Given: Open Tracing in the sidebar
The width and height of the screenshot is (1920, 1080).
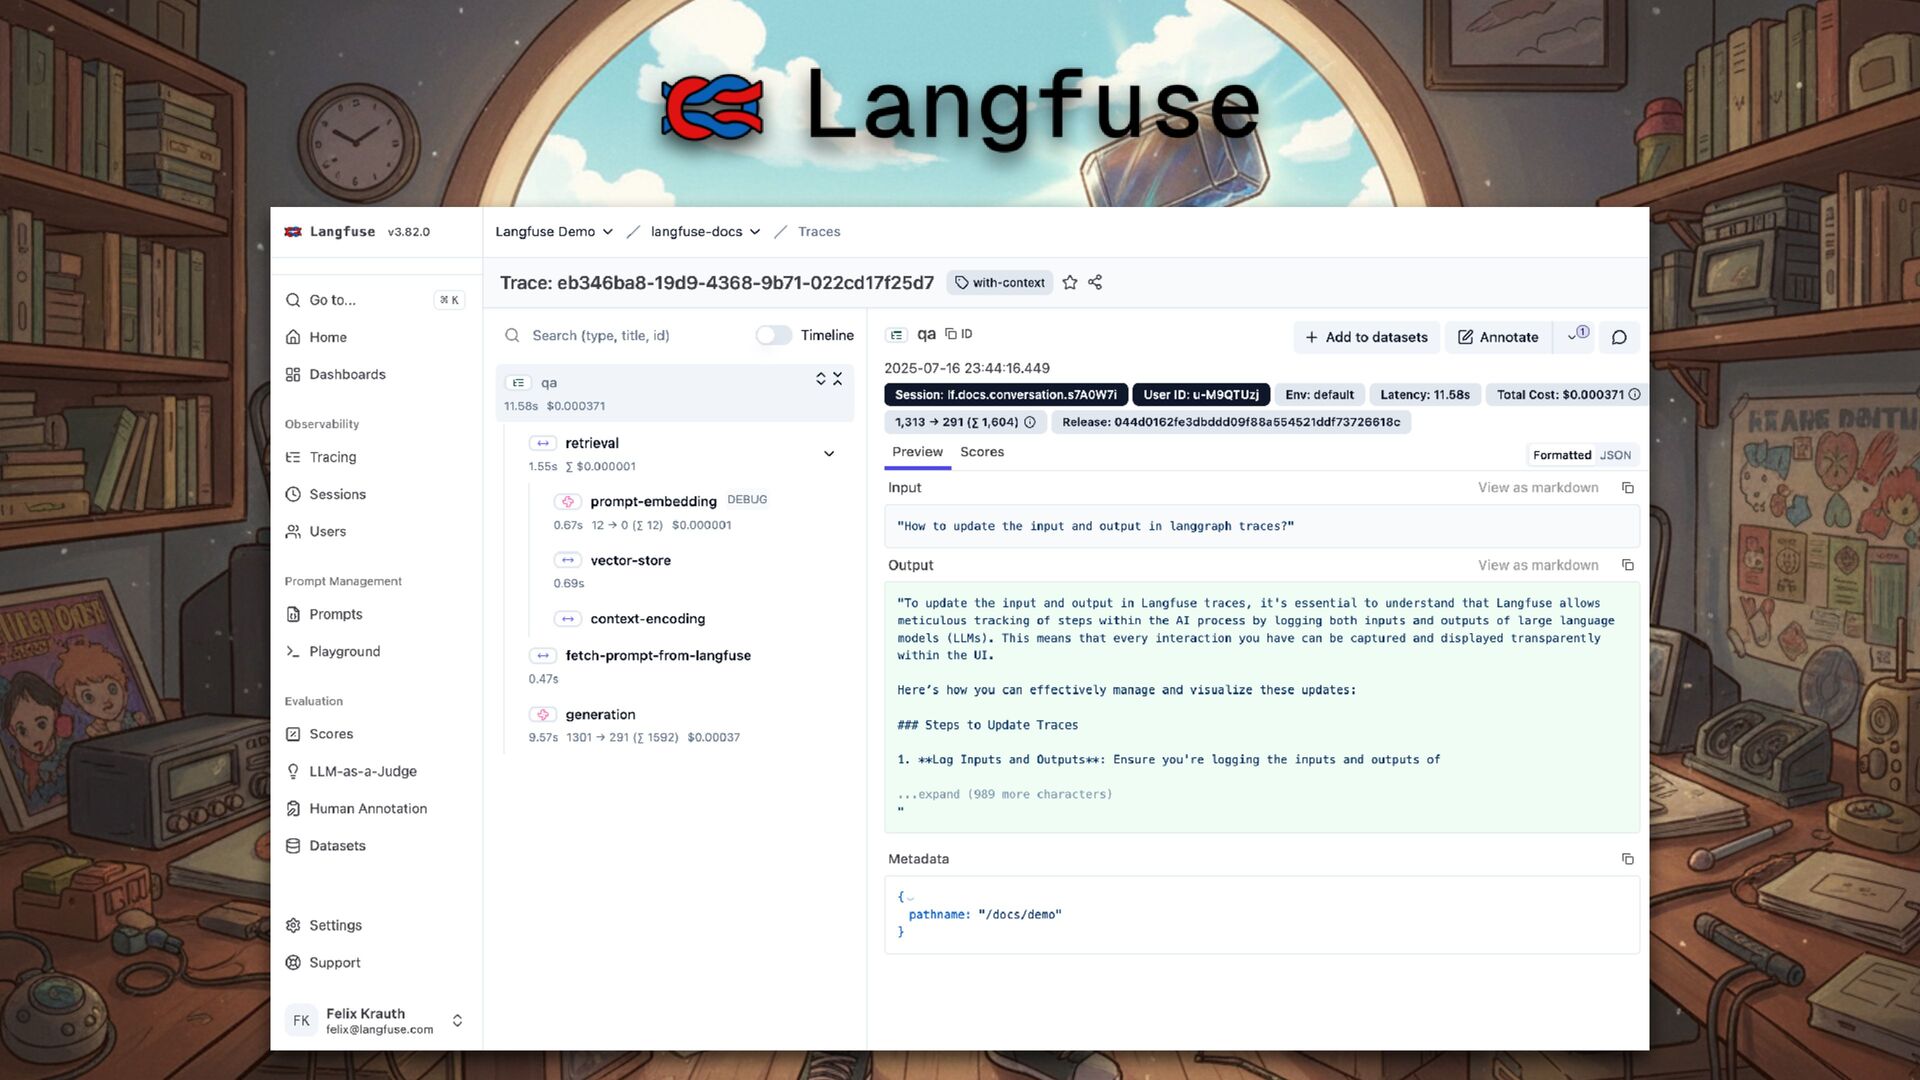Looking at the screenshot, I should pos(332,457).
